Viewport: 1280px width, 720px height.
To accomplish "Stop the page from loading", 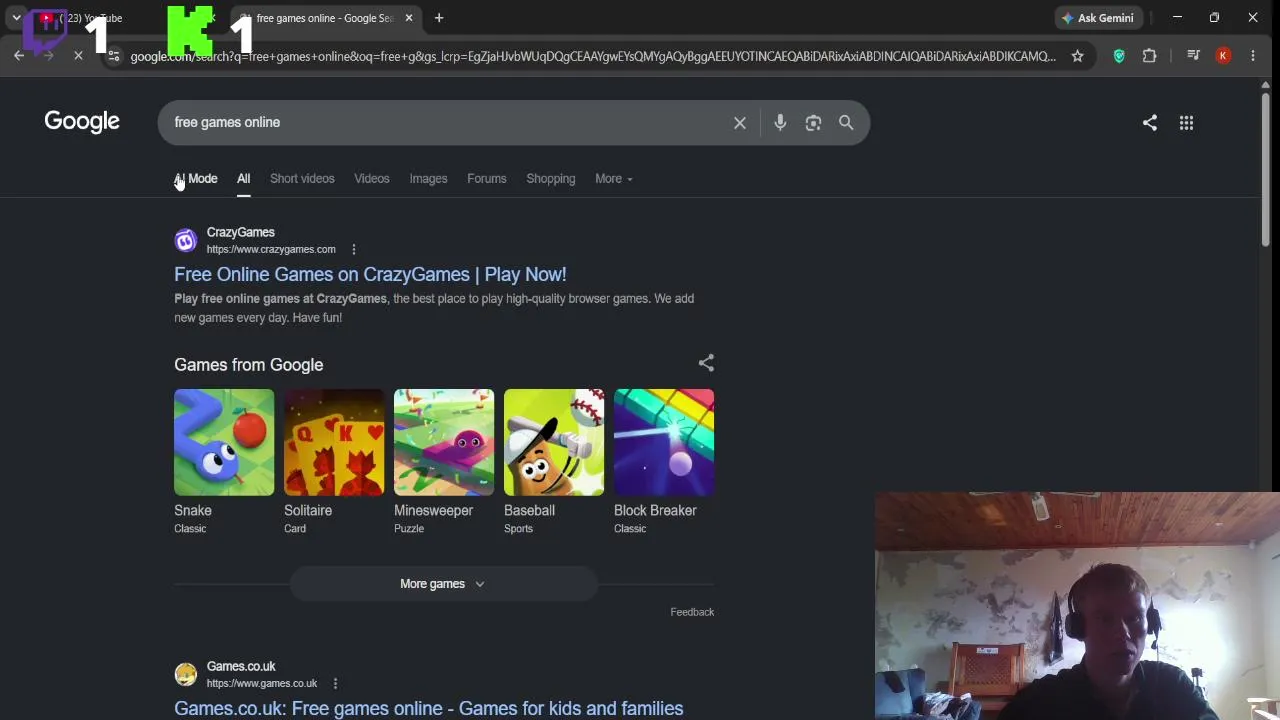I will coord(78,56).
